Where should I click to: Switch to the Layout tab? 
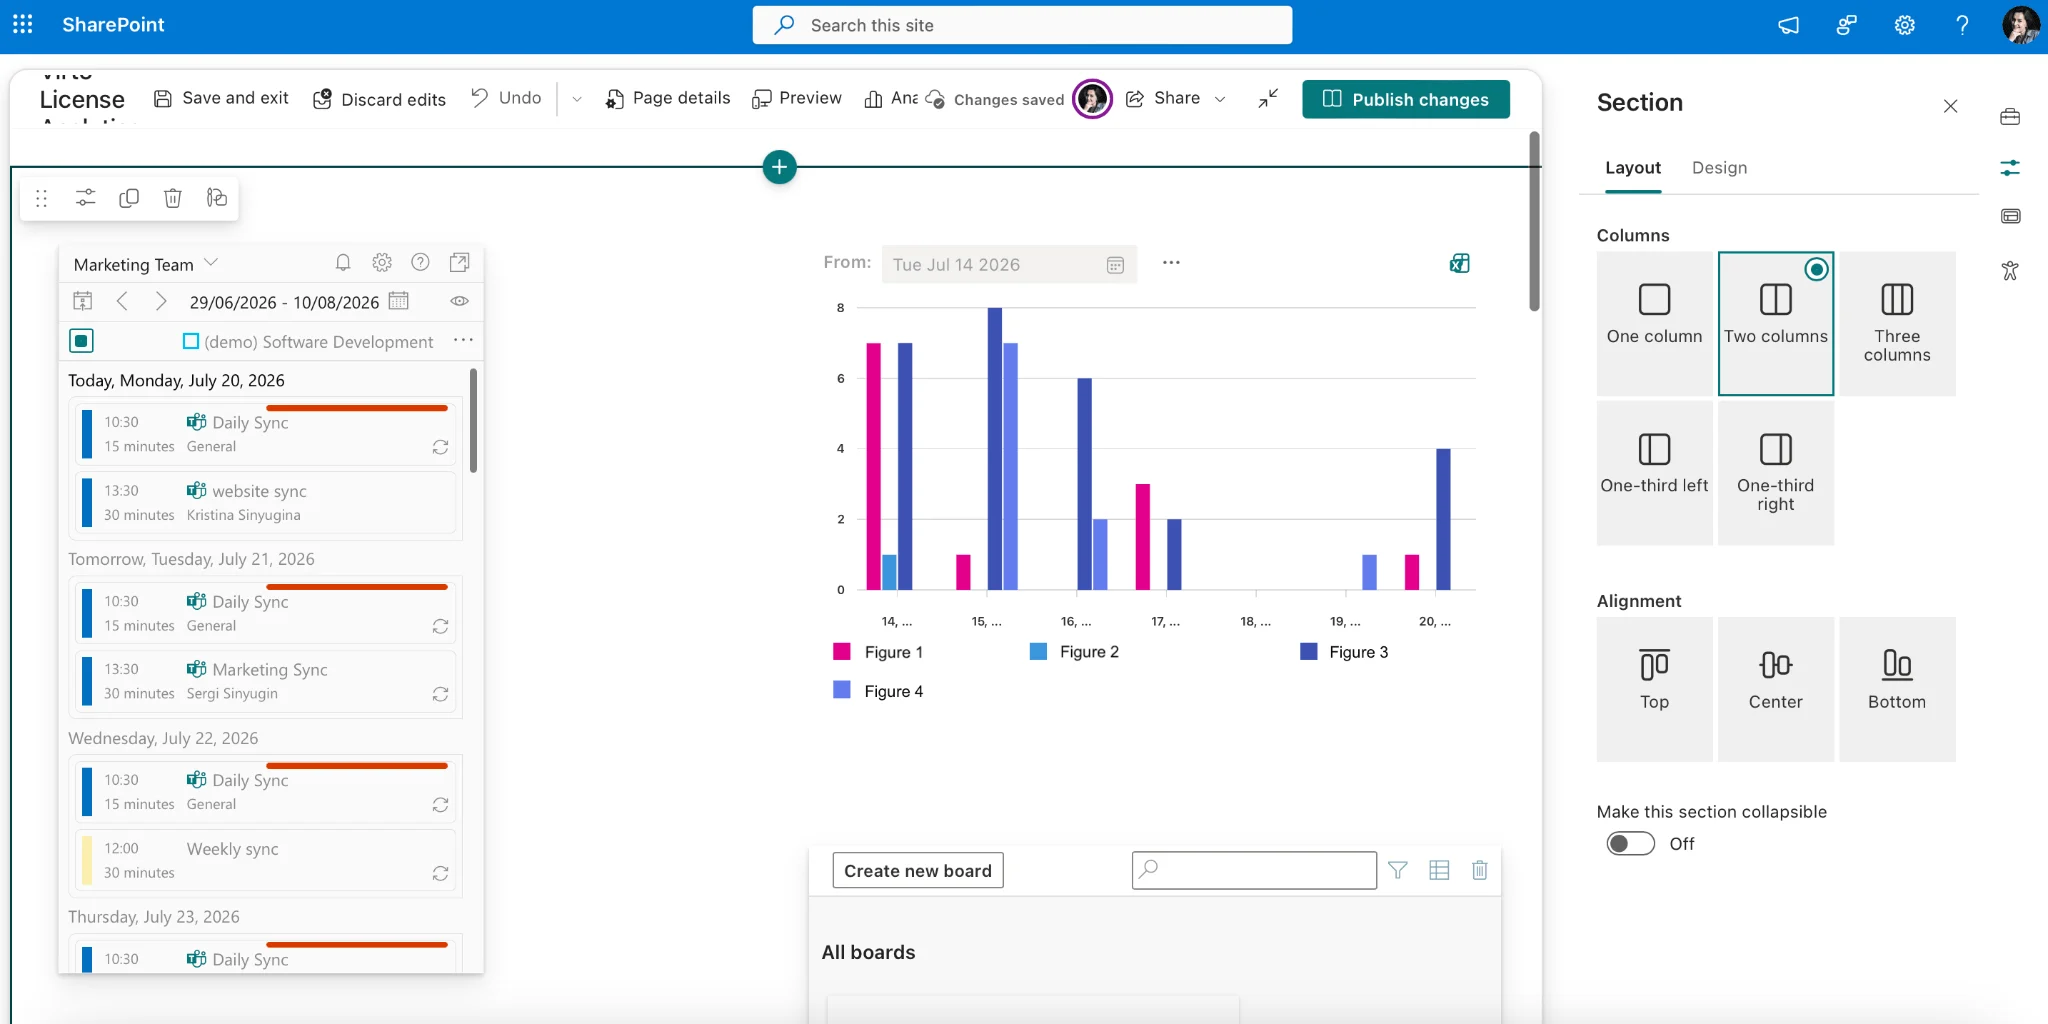click(1633, 168)
